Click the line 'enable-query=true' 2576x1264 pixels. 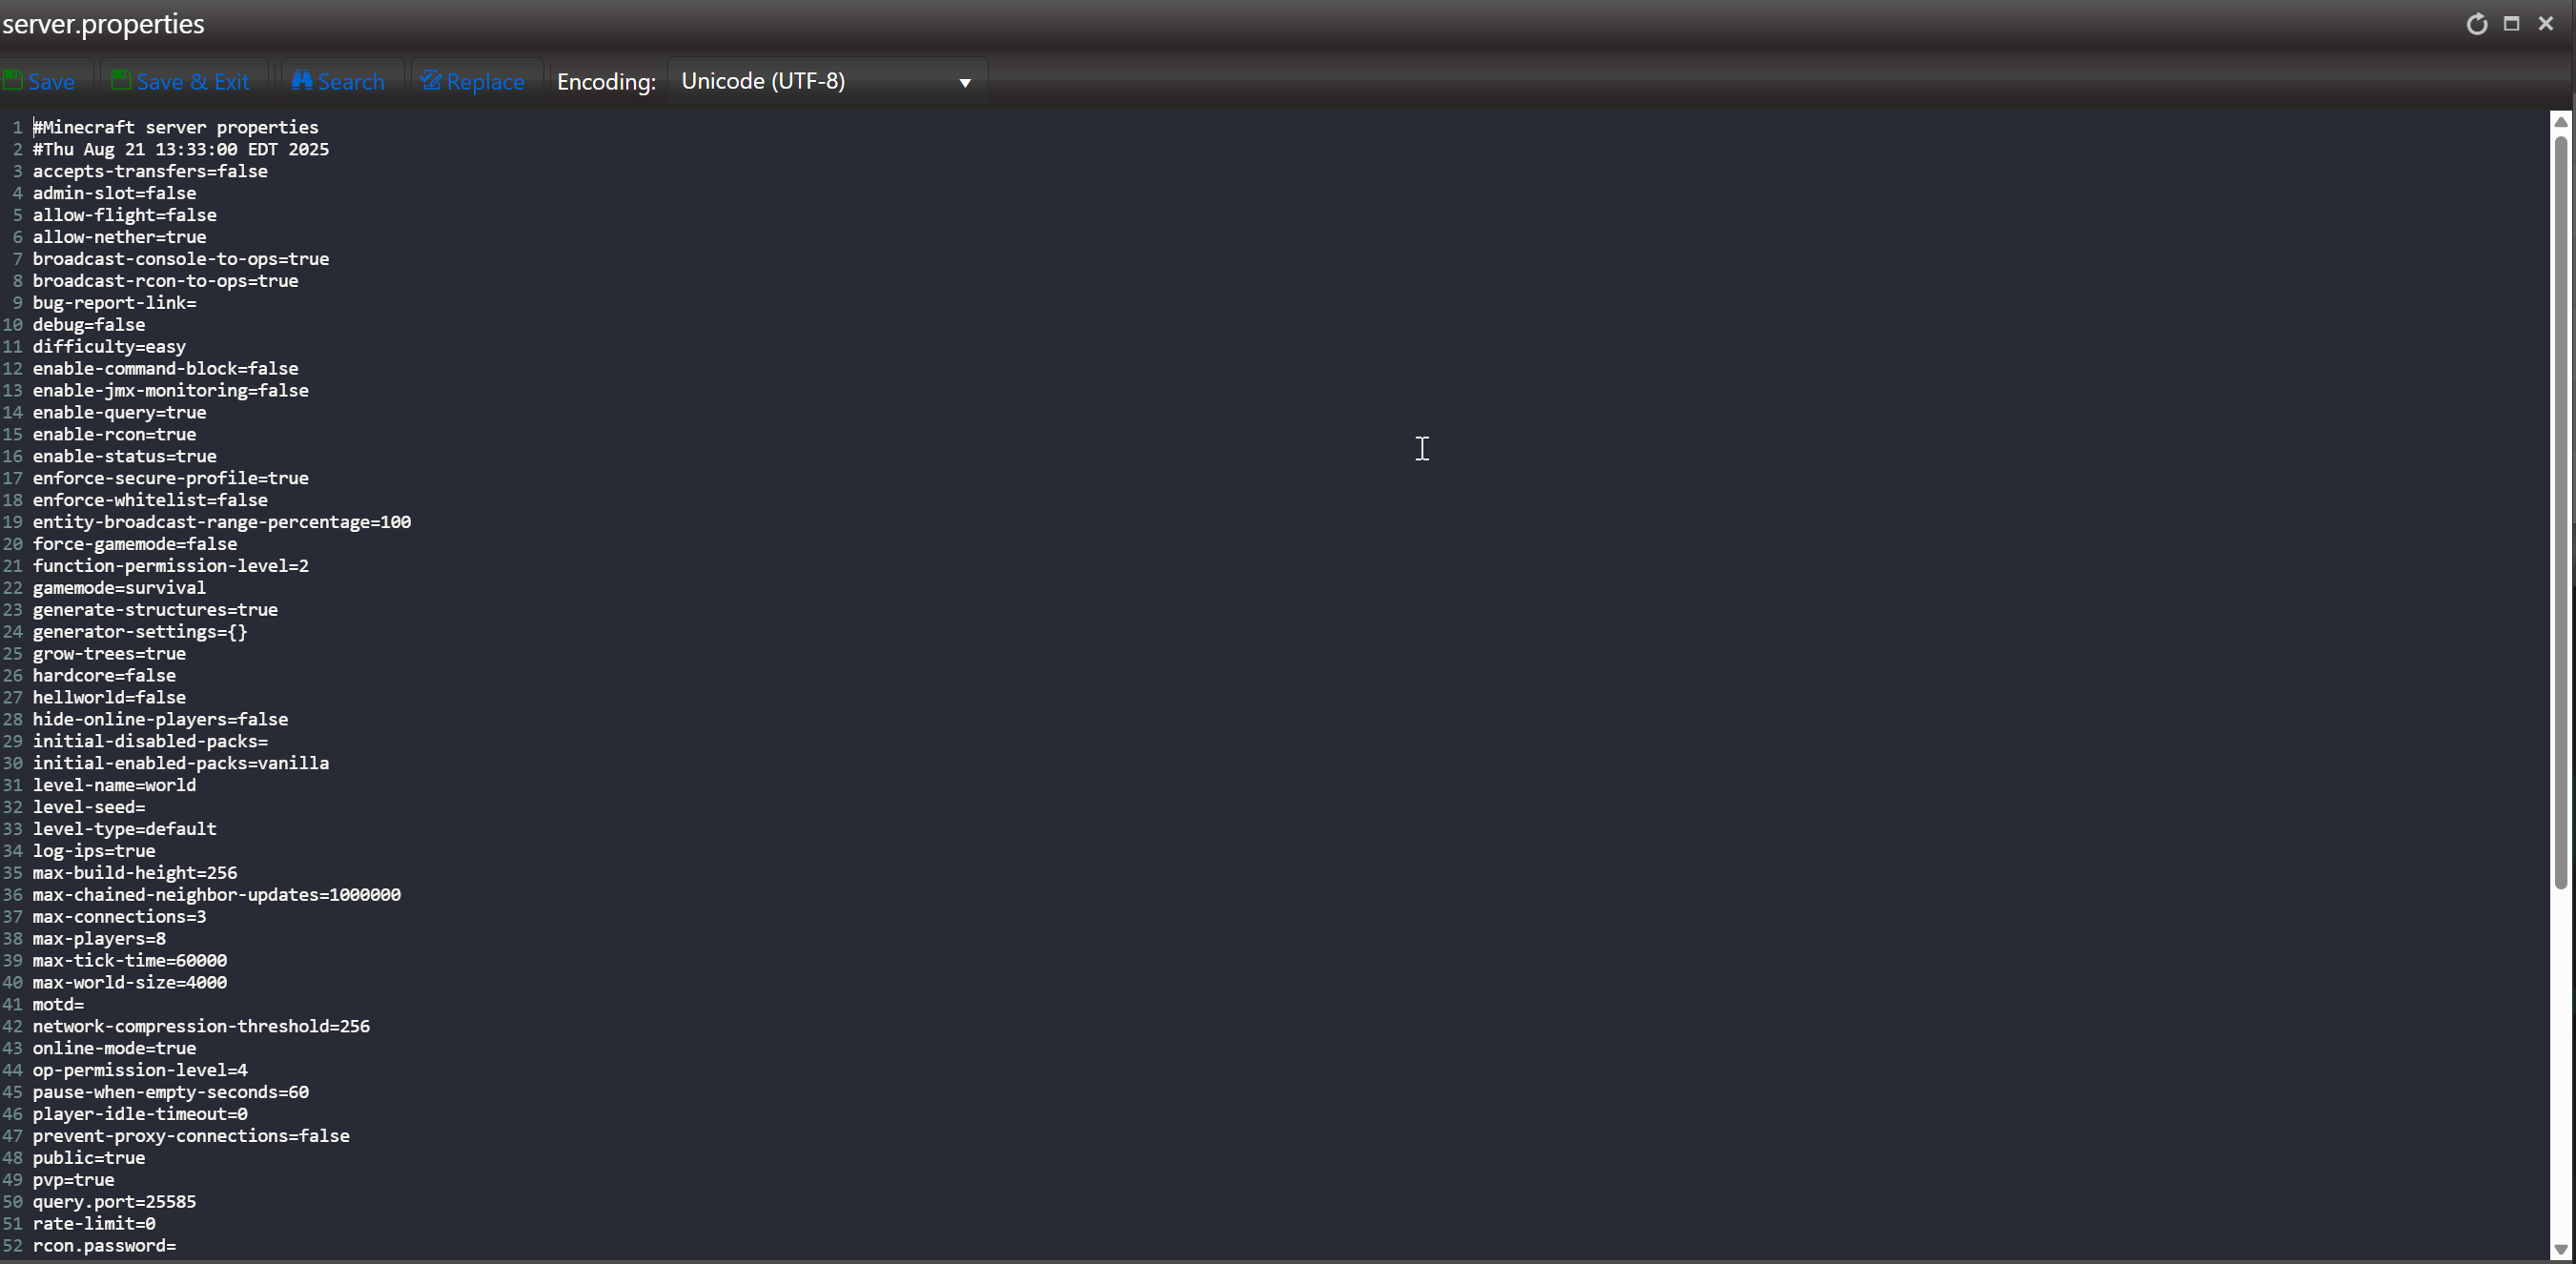[119, 413]
